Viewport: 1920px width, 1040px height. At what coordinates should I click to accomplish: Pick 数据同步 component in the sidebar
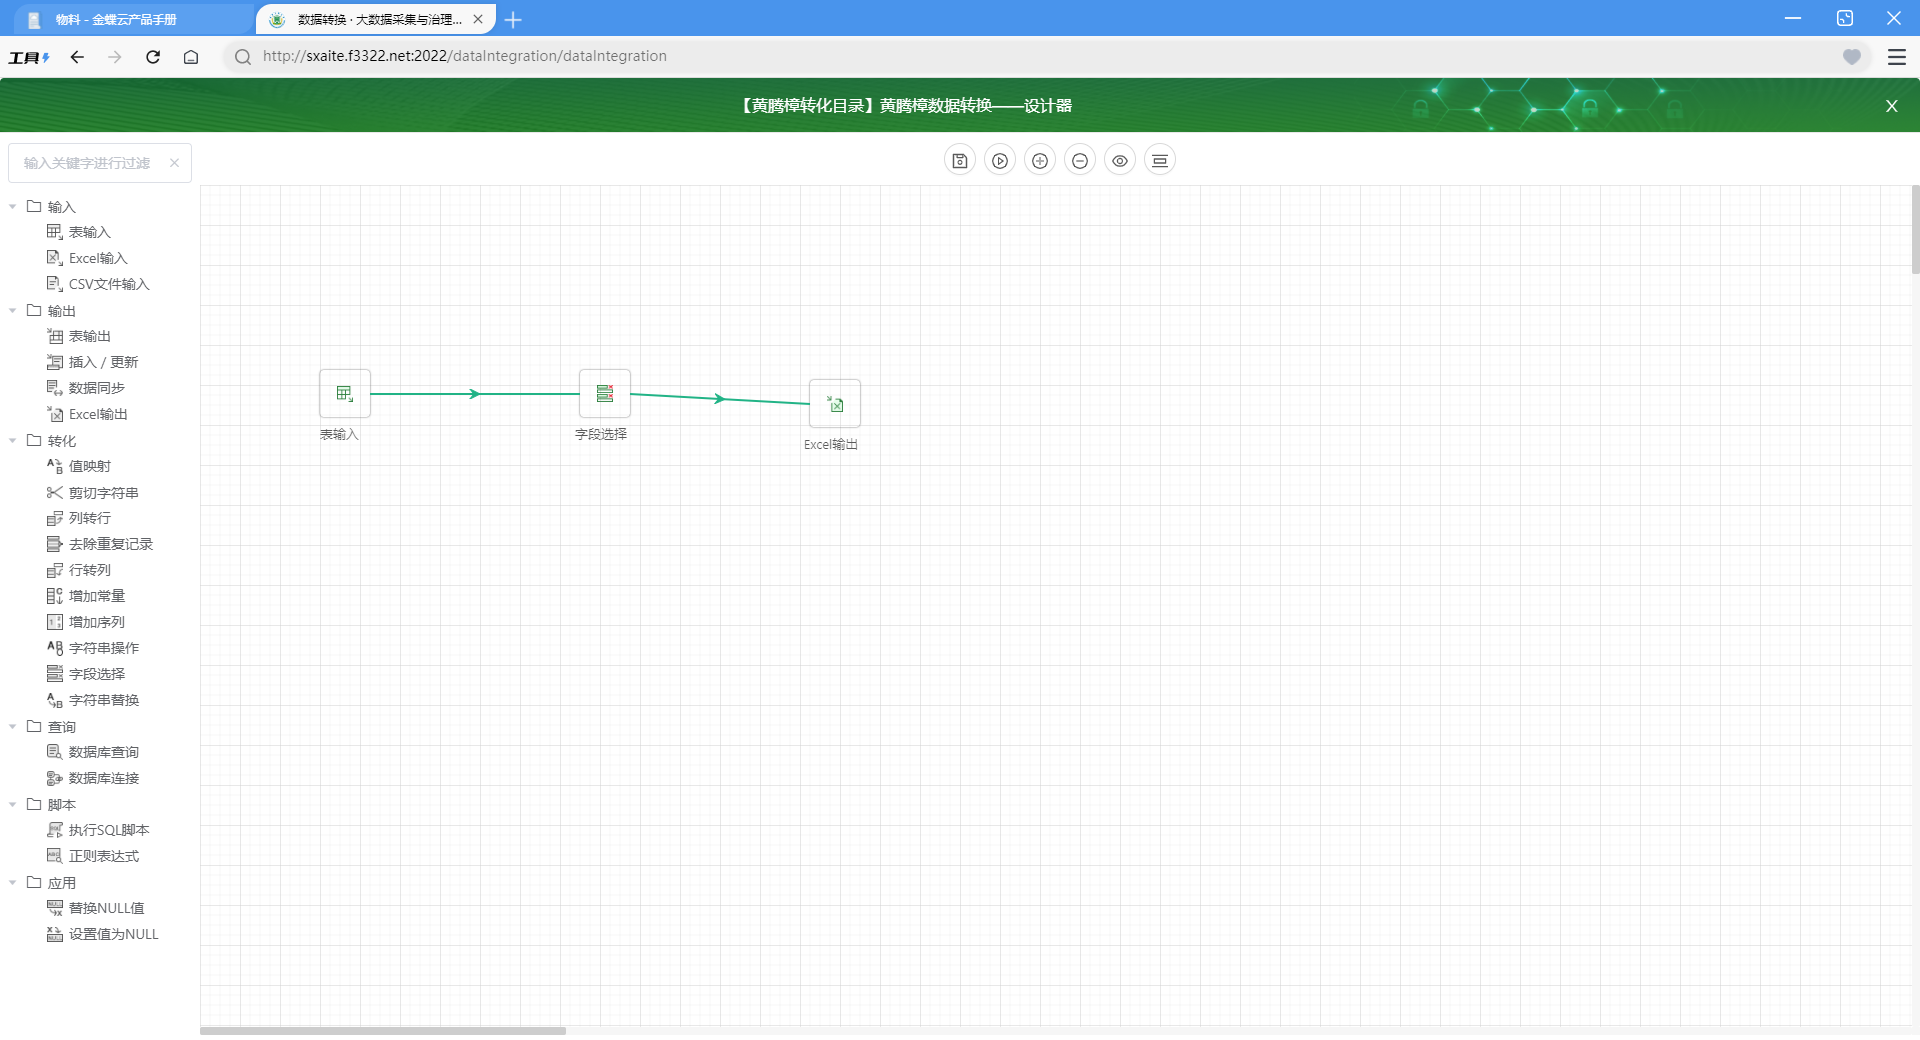click(86, 388)
